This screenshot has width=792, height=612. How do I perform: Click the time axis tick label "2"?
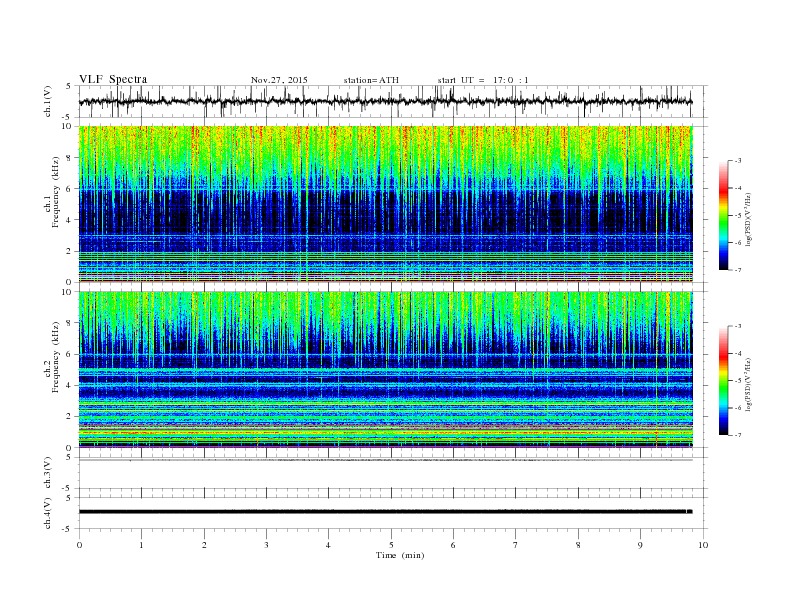(x=204, y=545)
